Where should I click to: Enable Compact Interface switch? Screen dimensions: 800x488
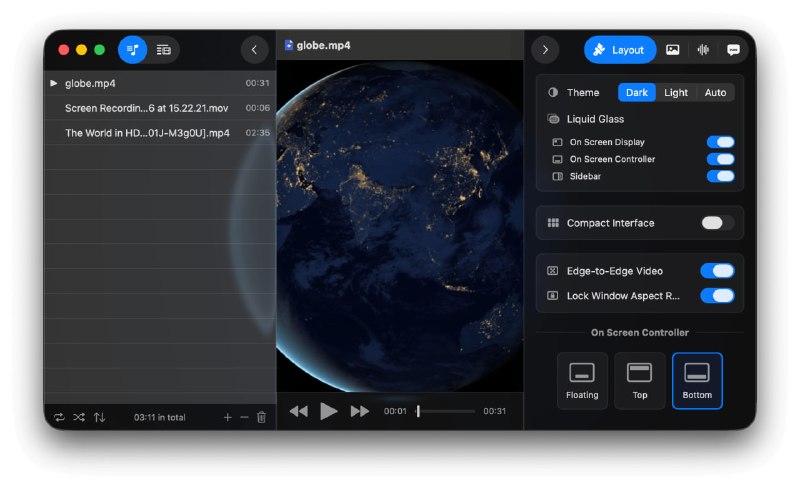tap(718, 223)
